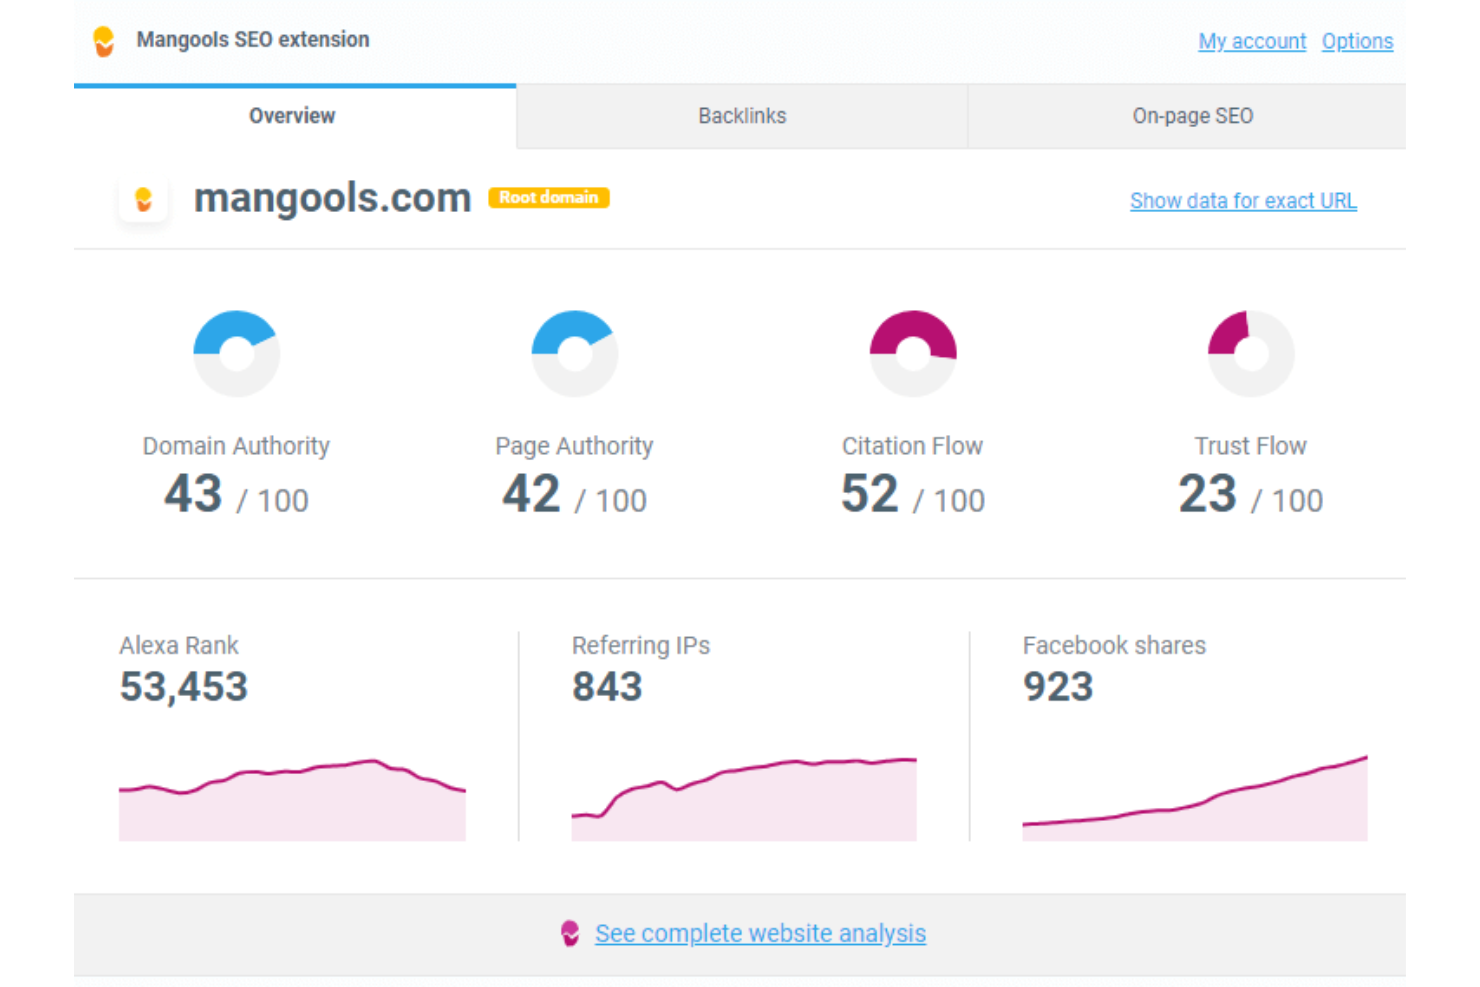
Task: Open the extension Options
Action: (1357, 41)
